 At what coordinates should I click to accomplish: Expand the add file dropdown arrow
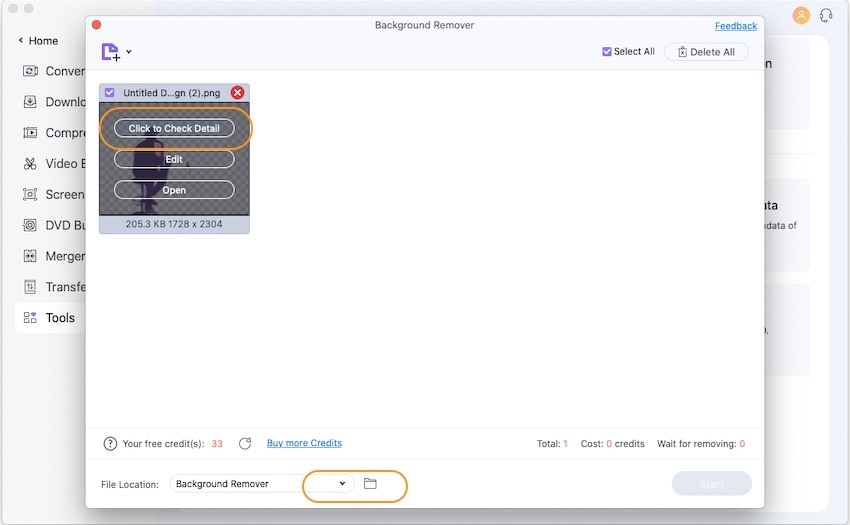coord(128,52)
